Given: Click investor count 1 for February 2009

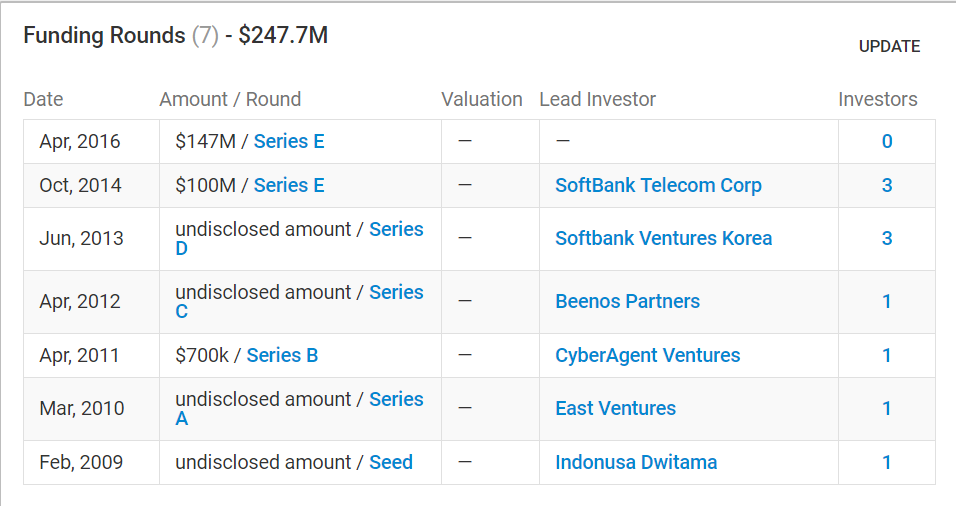Looking at the screenshot, I should (887, 463).
